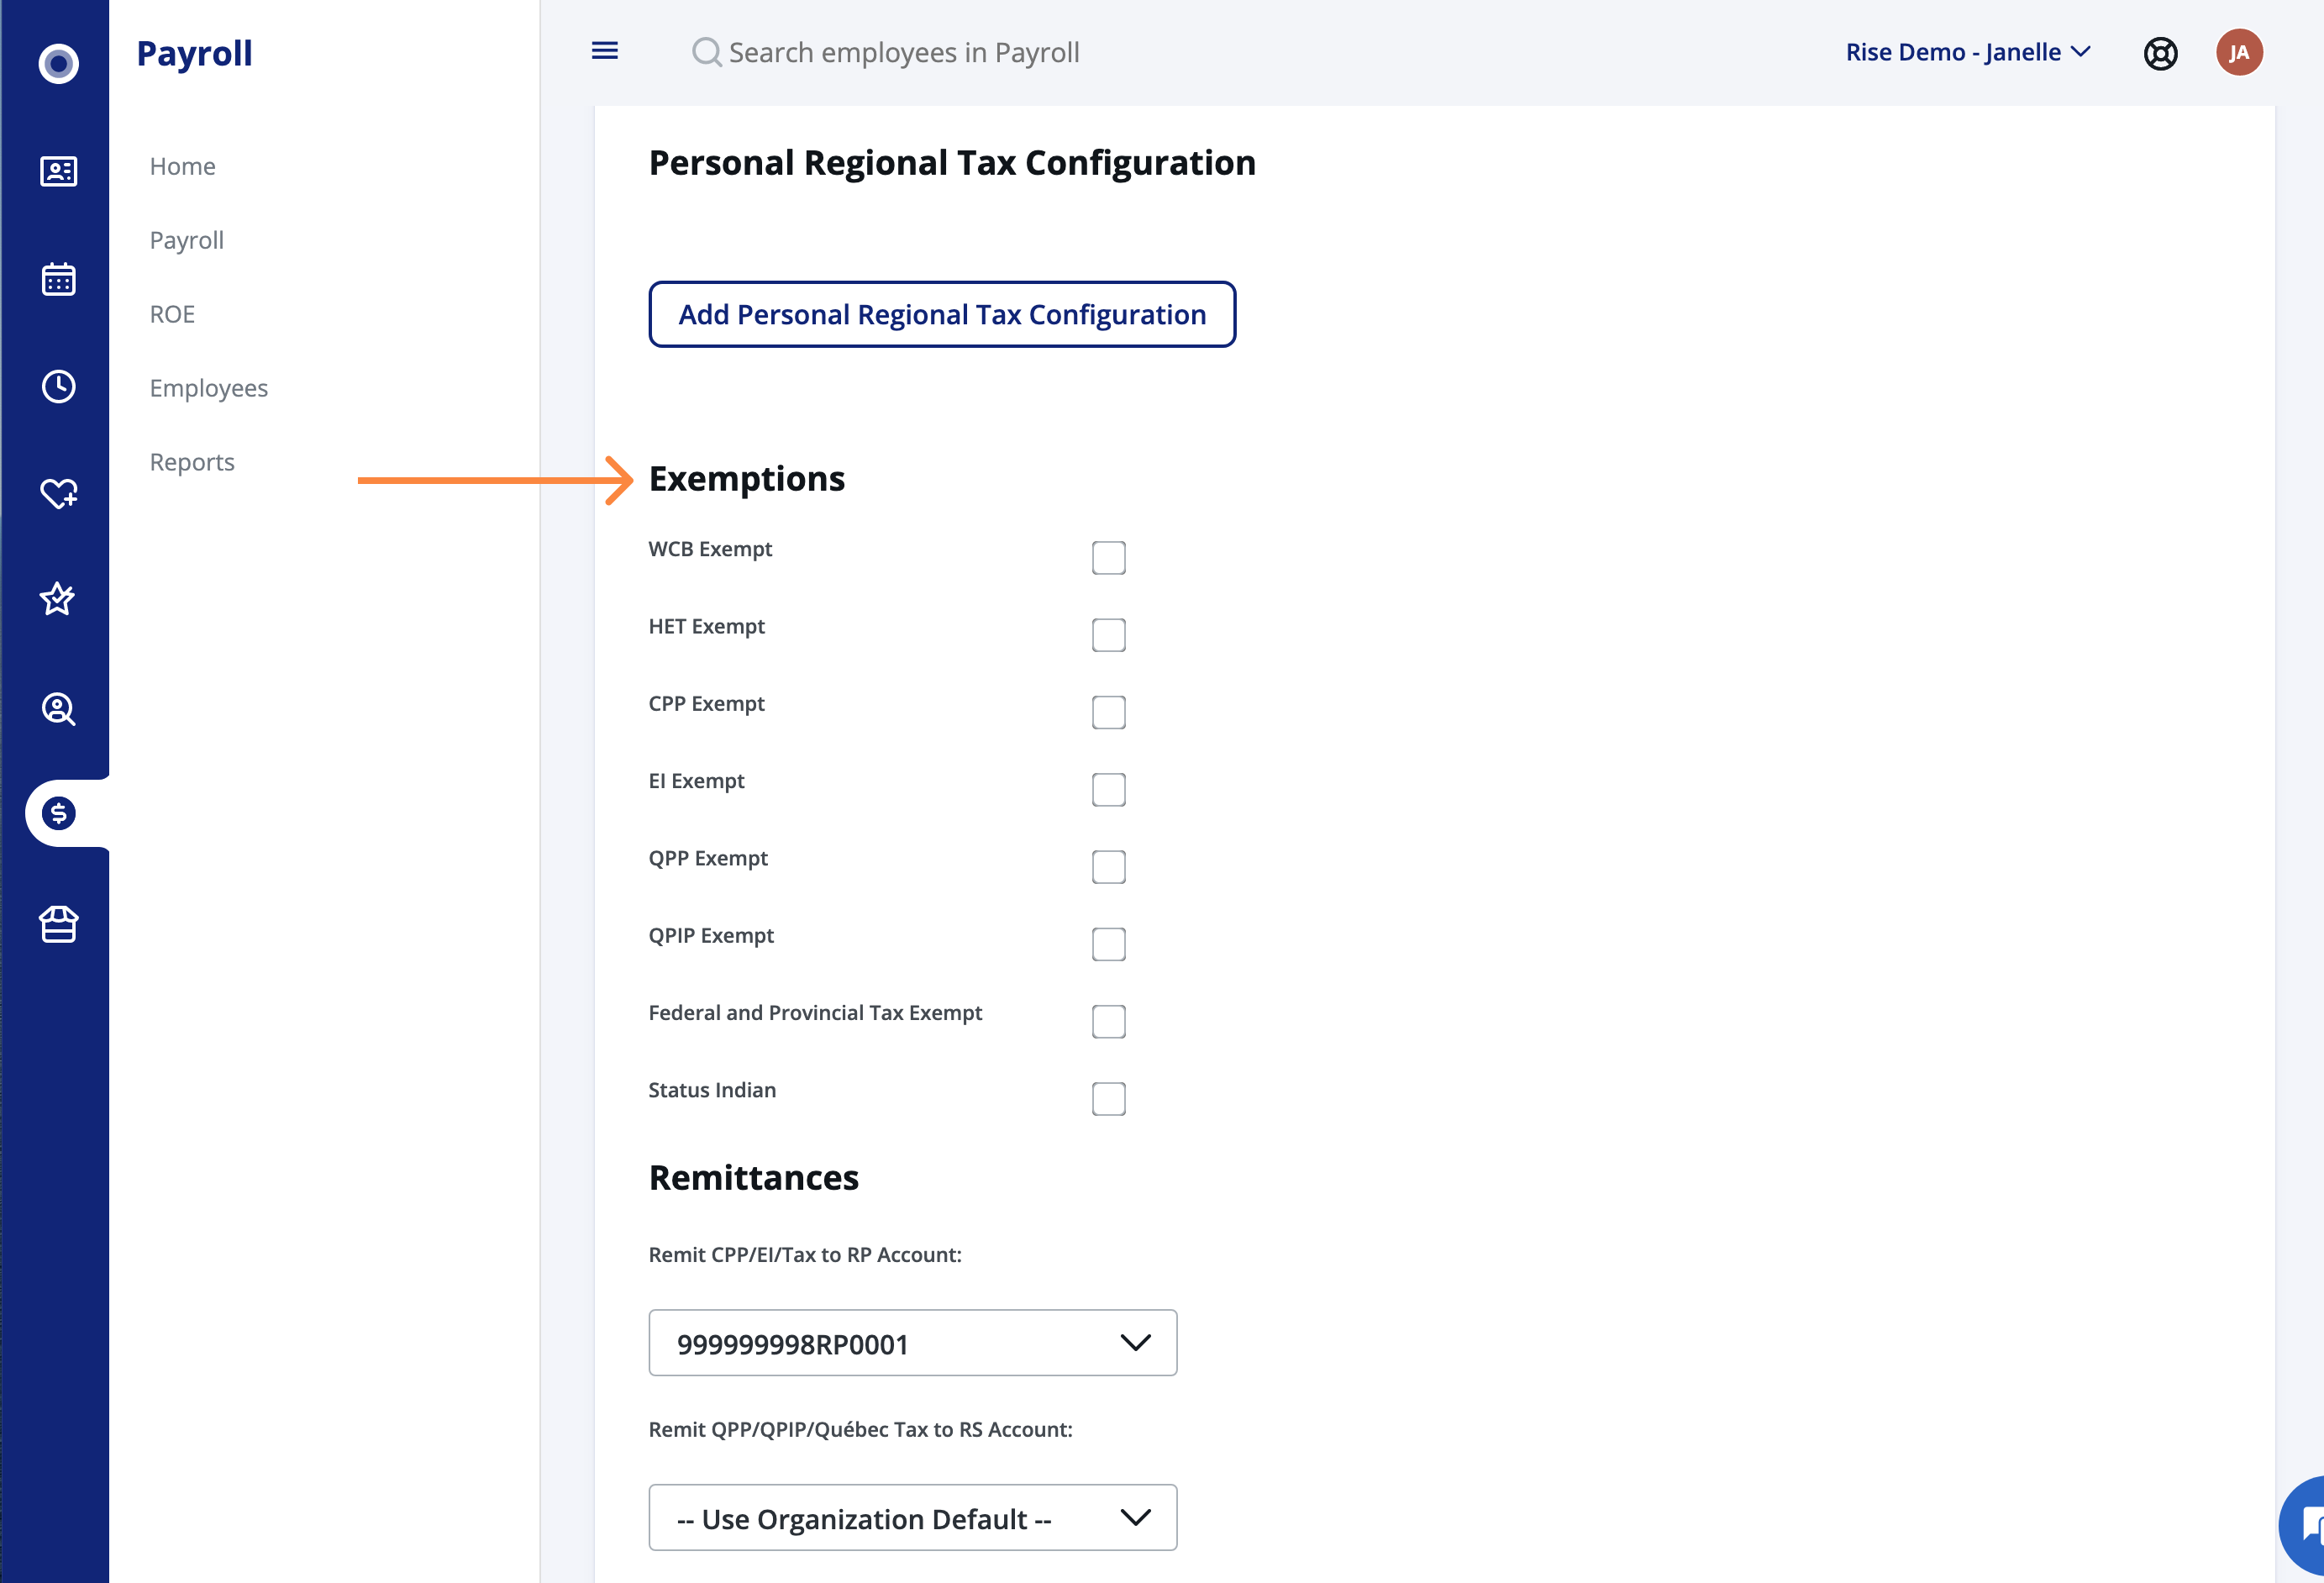Open the time tracking clock icon
Image resolution: width=2324 pixels, height=1583 pixels.
[x=58, y=386]
